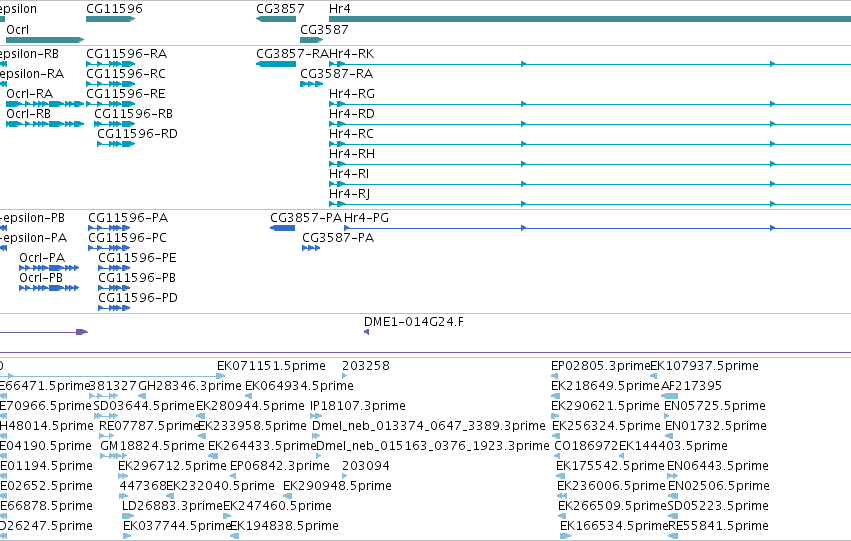Select the Hr4-RJ transcript label
This screenshot has height=541, width=851.
(350, 194)
